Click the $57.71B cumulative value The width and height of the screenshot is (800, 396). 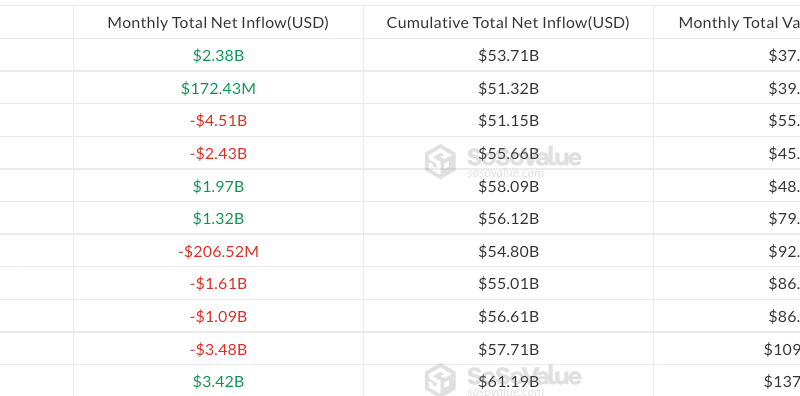[x=509, y=350]
